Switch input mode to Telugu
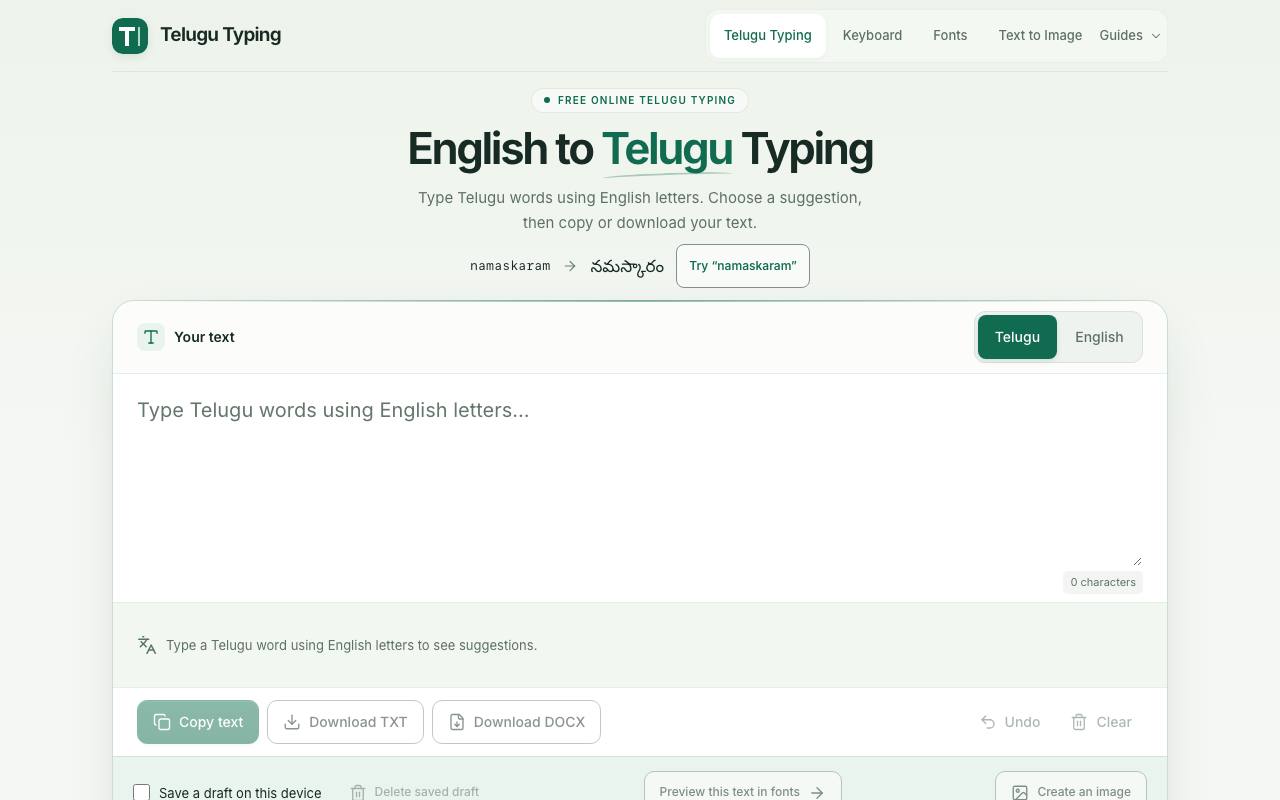1280x800 pixels. 1017,337
